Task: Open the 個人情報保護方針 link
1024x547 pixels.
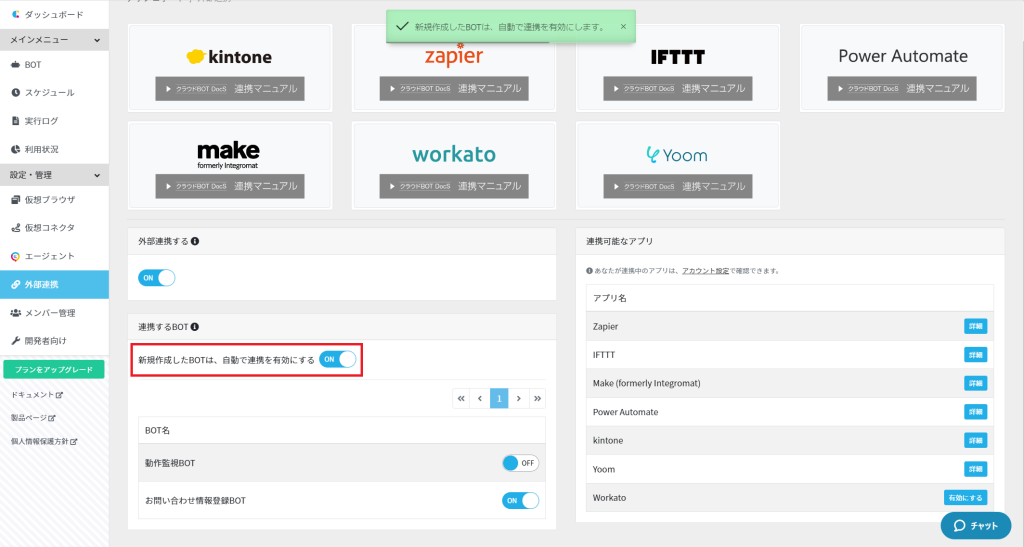Action: click(x=44, y=441)
